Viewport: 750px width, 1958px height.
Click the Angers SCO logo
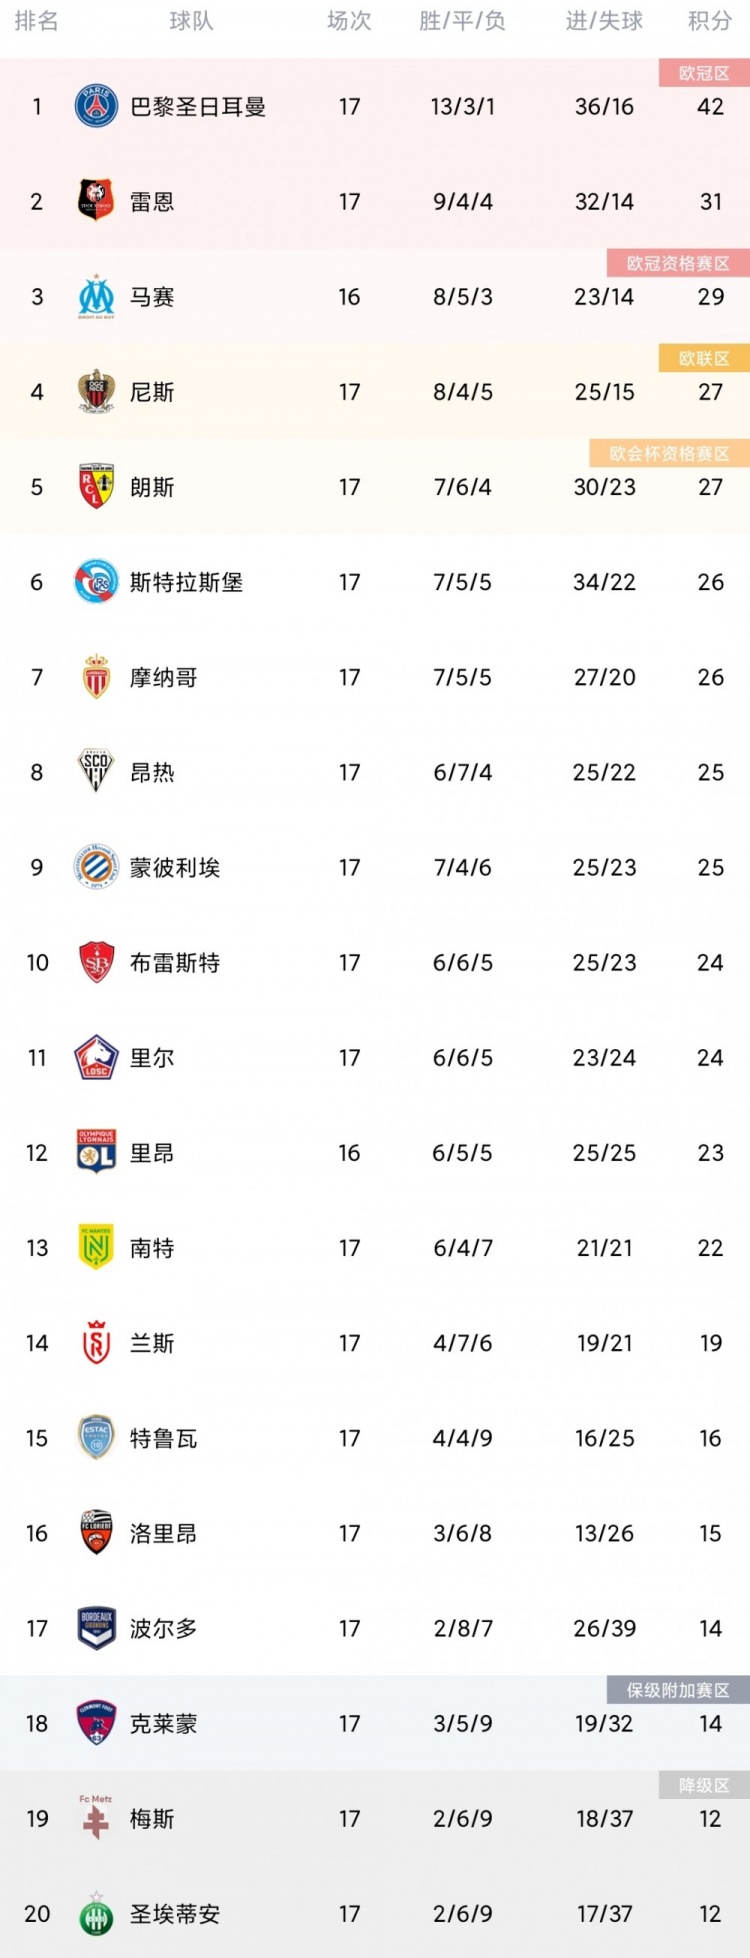pos(96,771)
